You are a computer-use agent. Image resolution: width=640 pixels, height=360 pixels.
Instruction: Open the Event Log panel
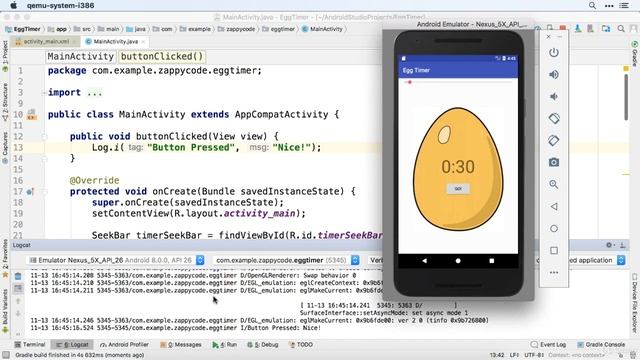(x=548, y=344)
